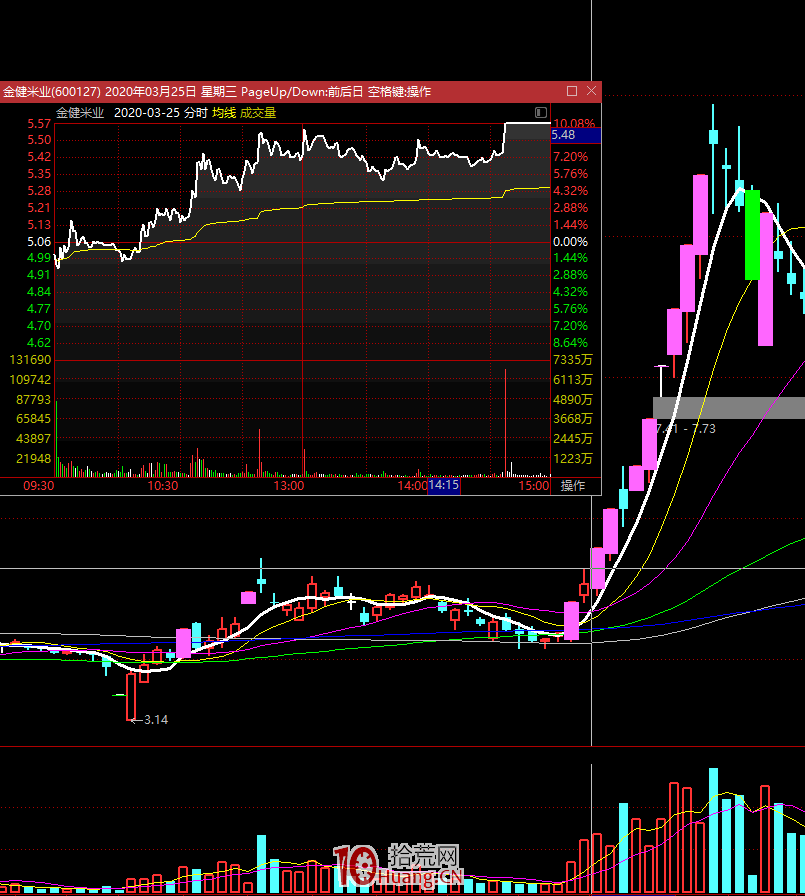Image resolution: width=805 pixels, height=896 pixels.
Task: Maximize the intraday popup window
Action: tap(572, 91)
